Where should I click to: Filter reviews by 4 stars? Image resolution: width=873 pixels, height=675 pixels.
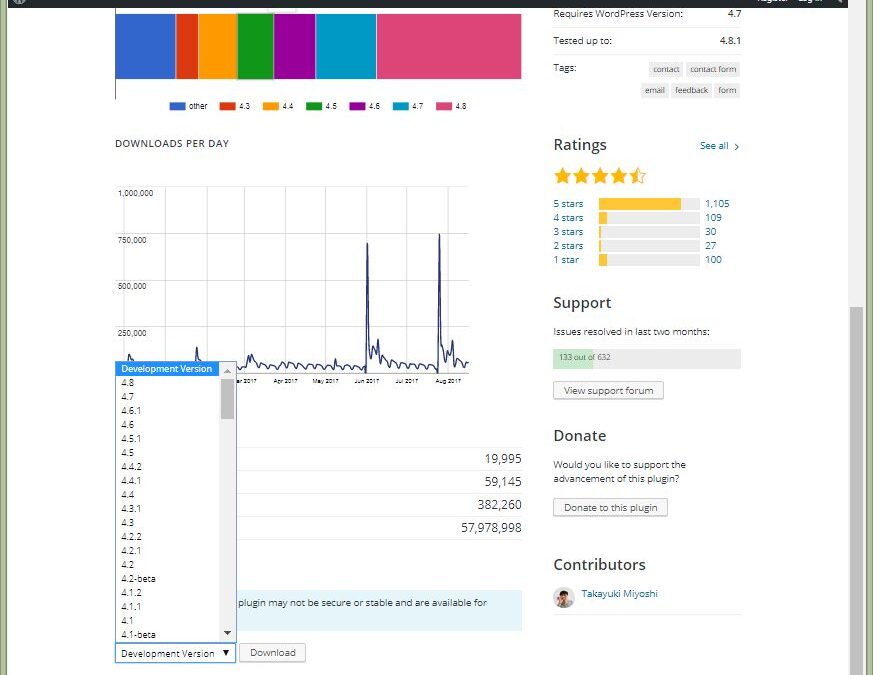pyautogui.click(x=568, y=218)
